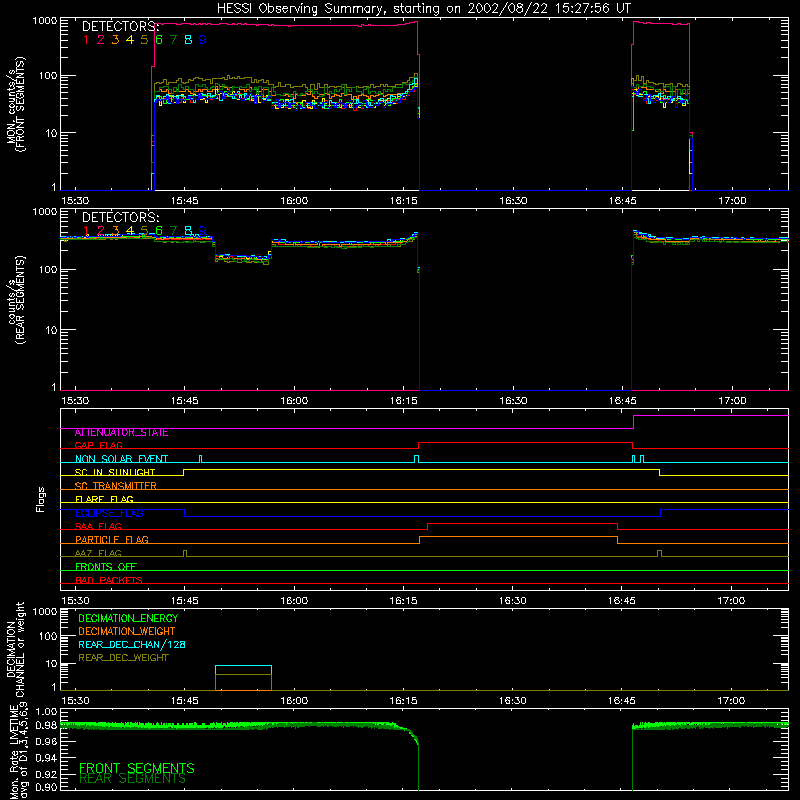Select the DETECTORS: label in the rear segments plot

coord(120,218)
